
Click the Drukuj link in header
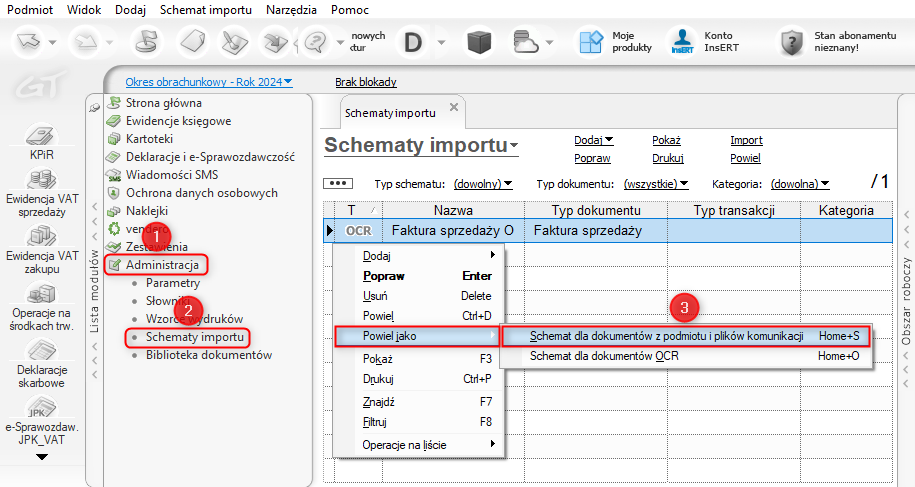(x=667, y=158)
